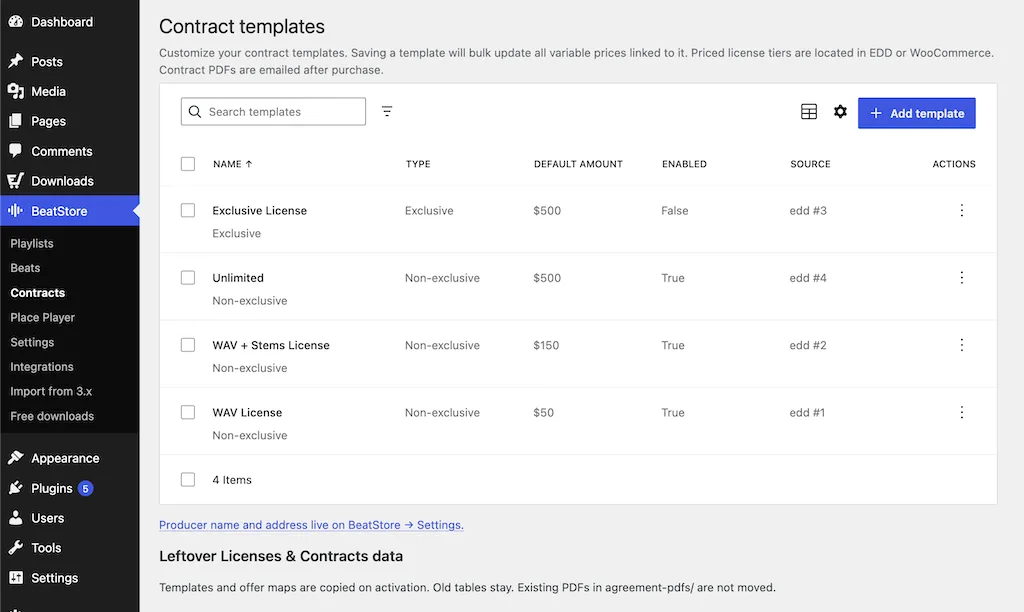Click the WordPress Settings sliders icon
The image size is (1024, 612).
tap(16, 577)
